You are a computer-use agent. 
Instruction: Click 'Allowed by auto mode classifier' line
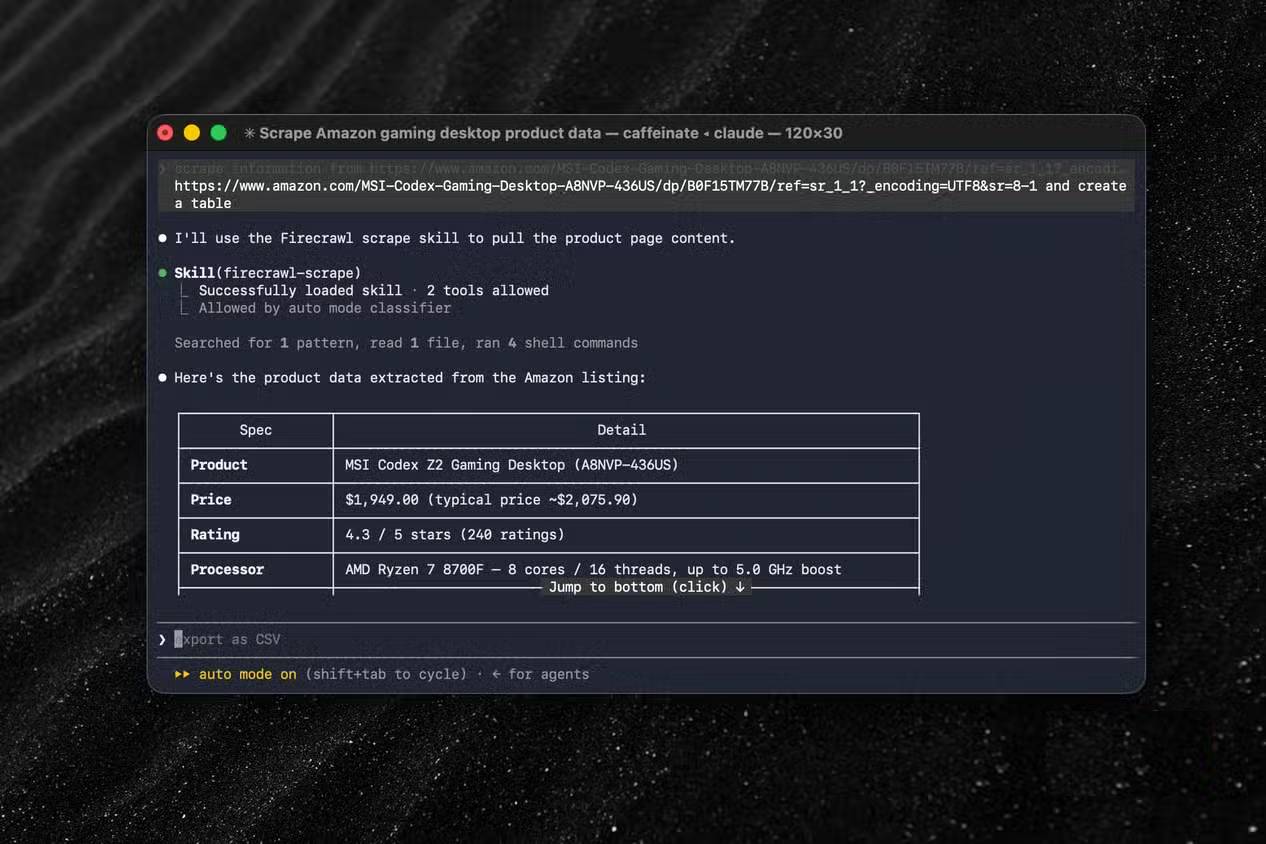tap(325, 308)
